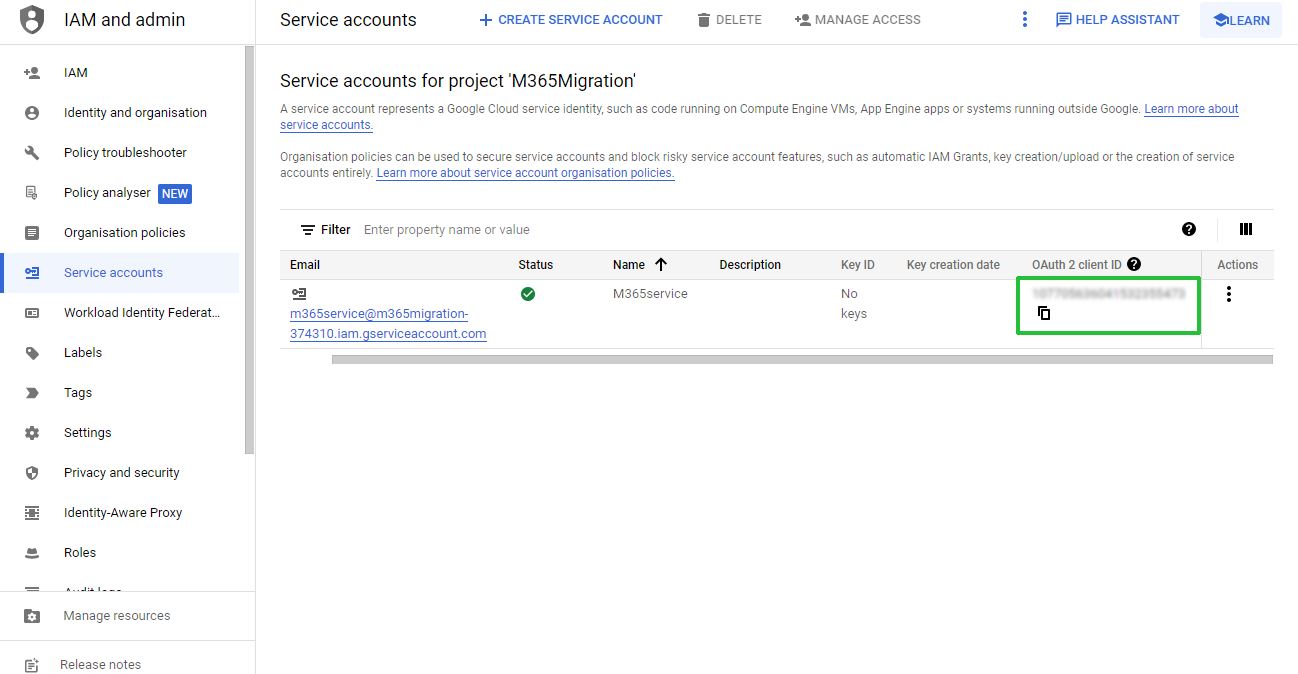Open Manage resources
The image size is (1298, 674).
117,616
